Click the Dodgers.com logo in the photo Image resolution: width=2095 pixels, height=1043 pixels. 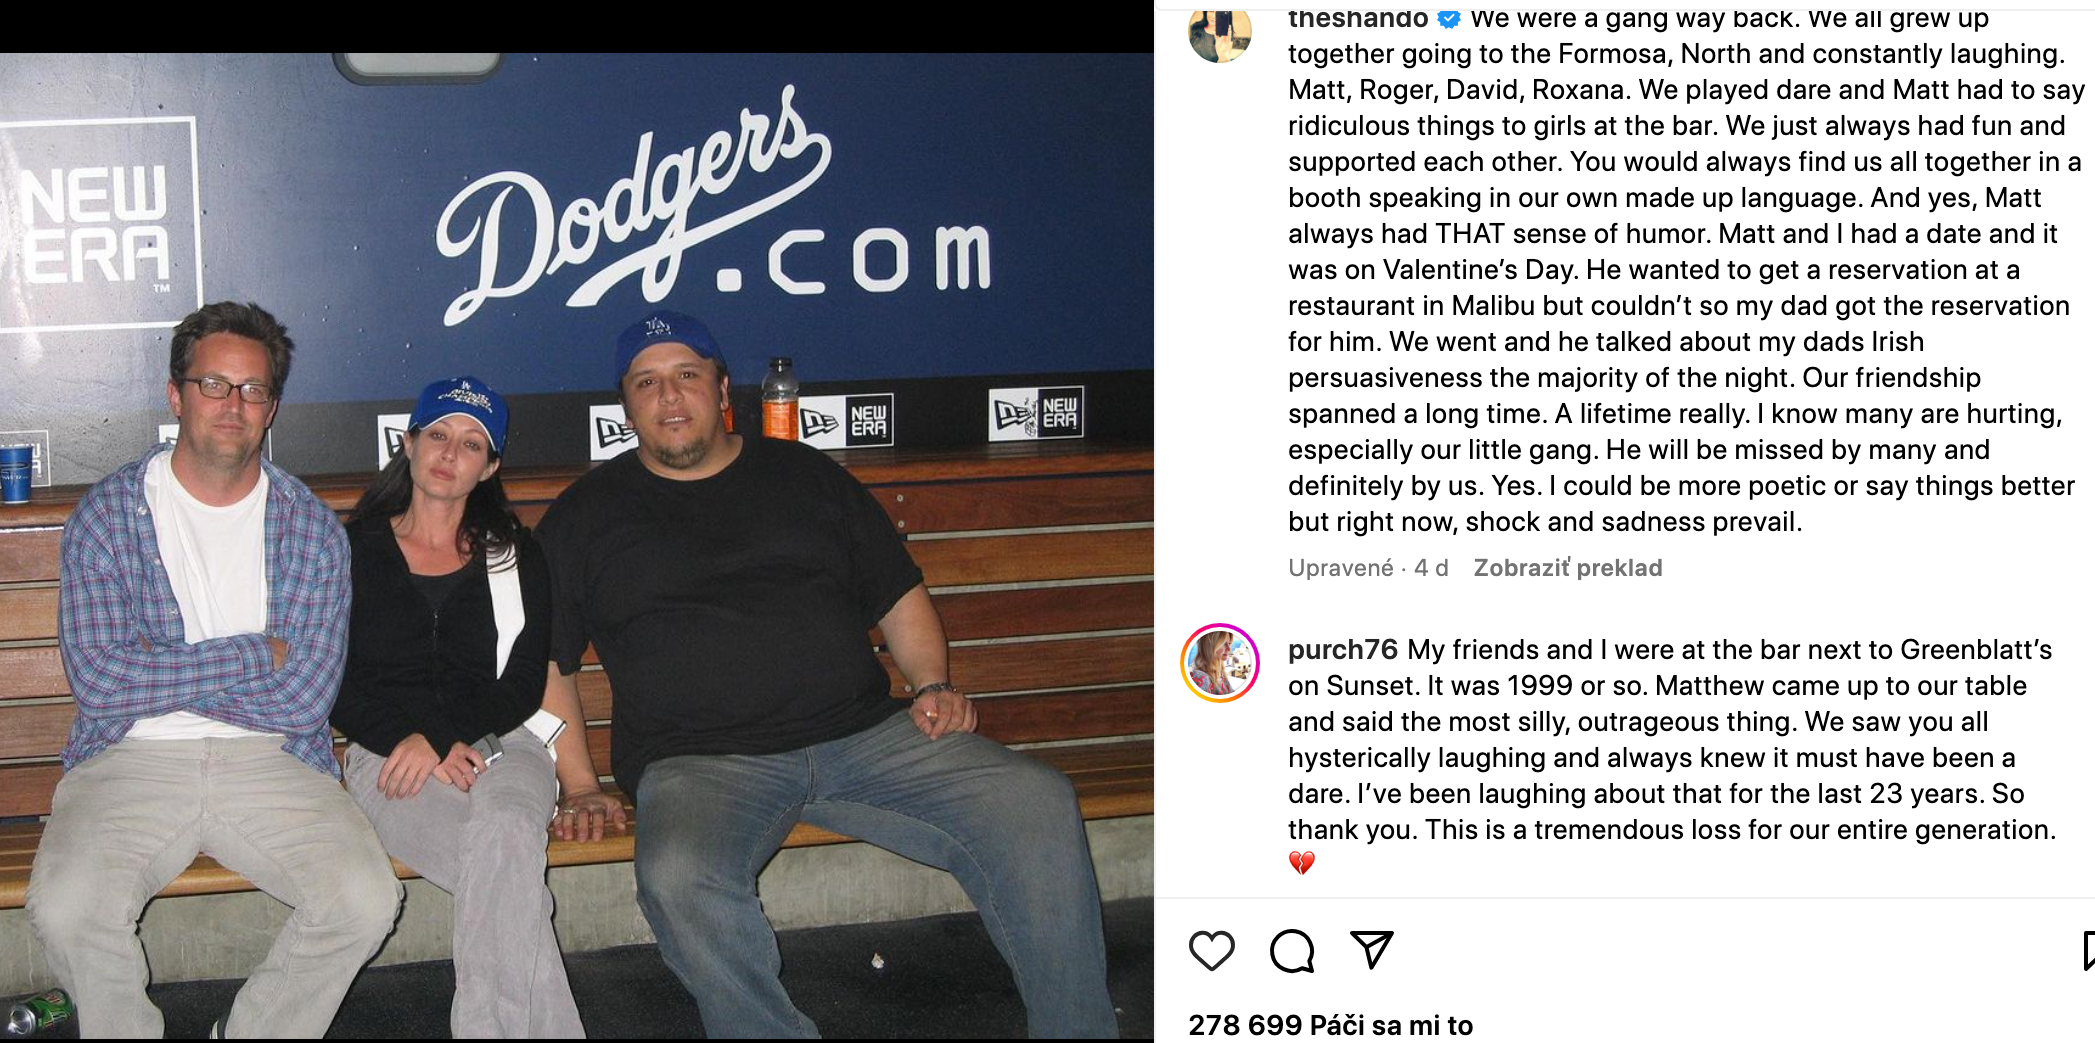pos(712,210)
